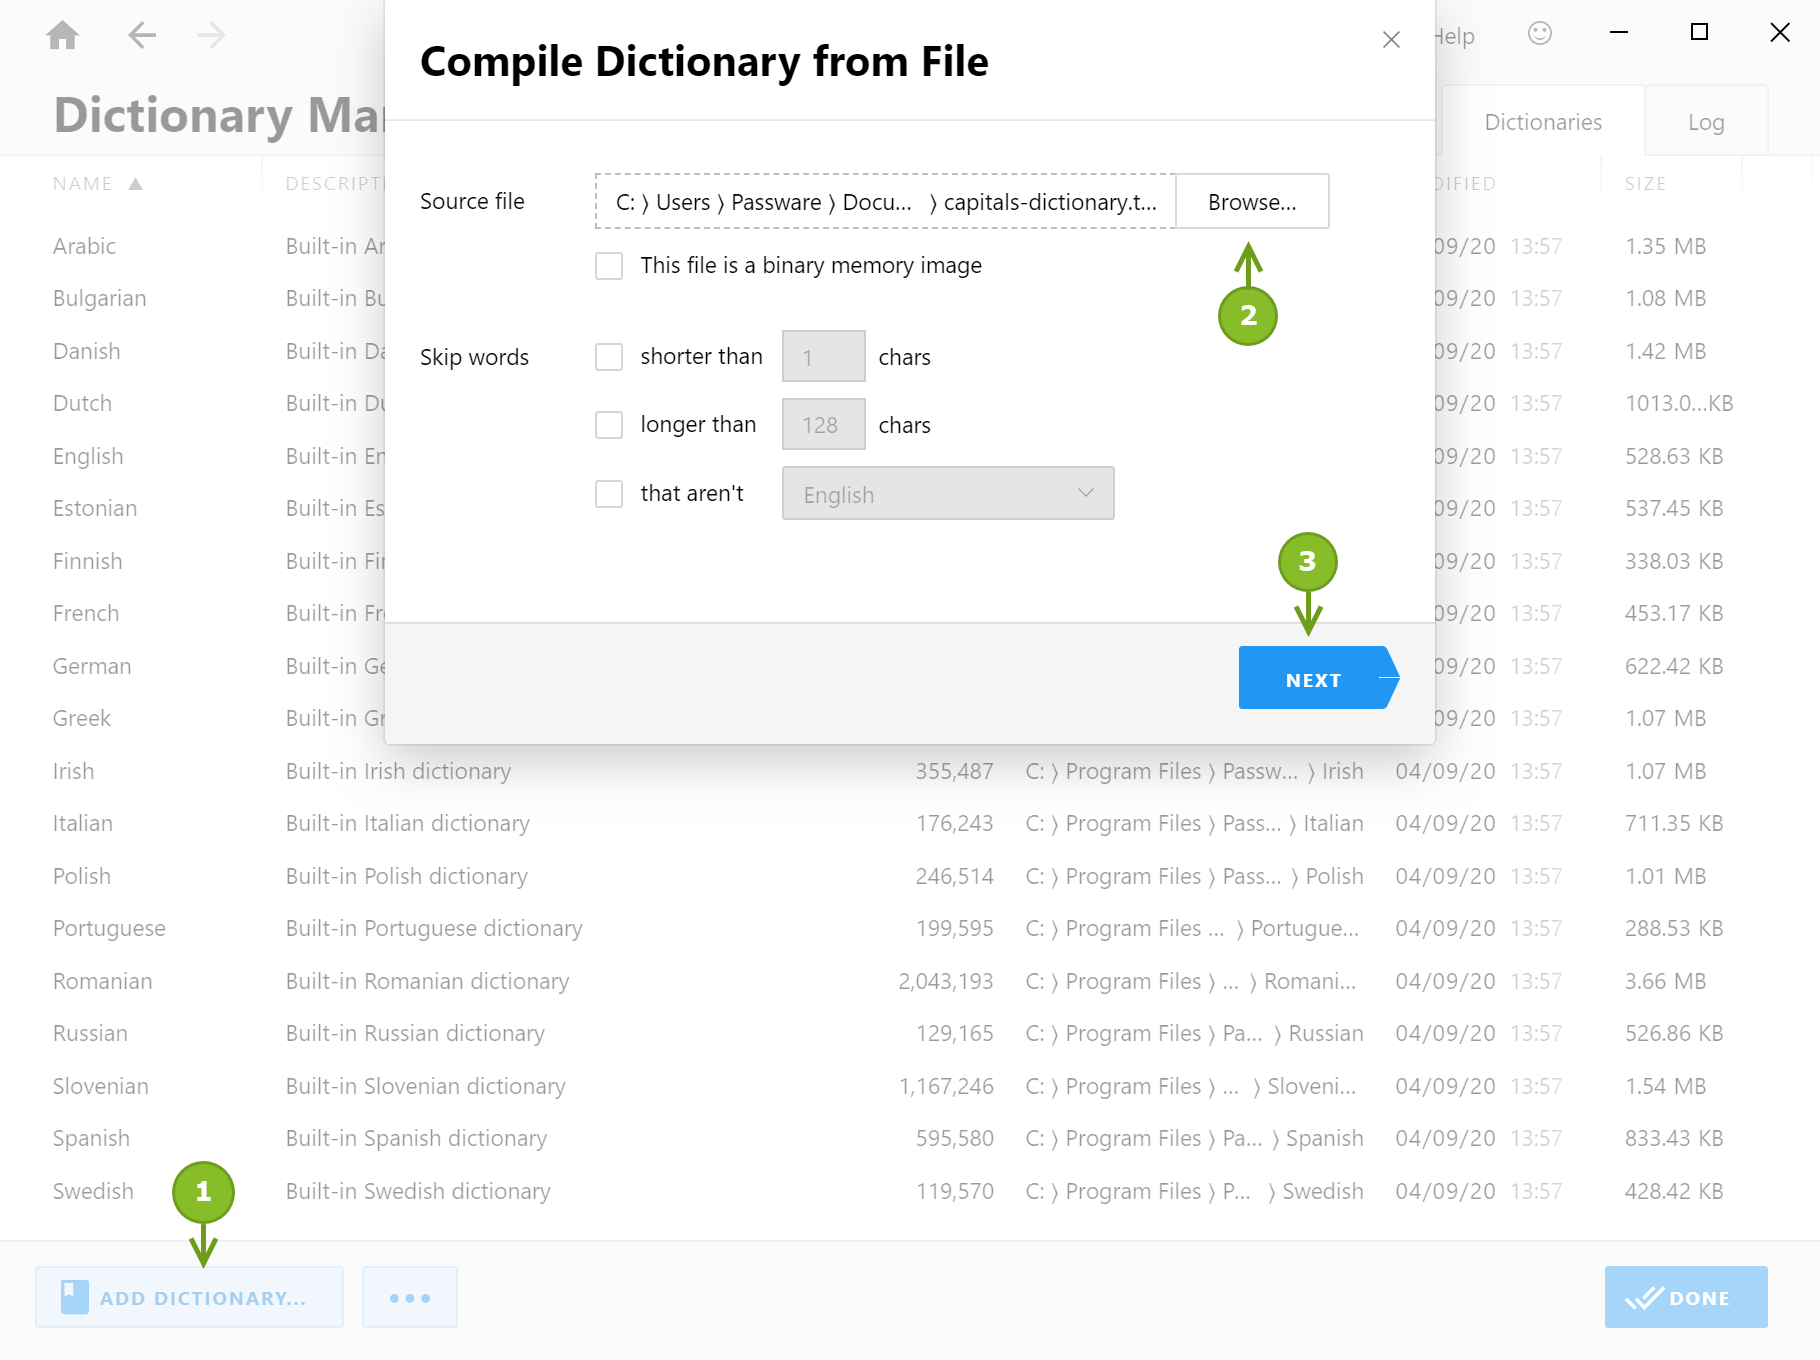Screen dimensions: 1820x1360
Task: Select the back navigation arrow
Action: [x=142, y=35]
